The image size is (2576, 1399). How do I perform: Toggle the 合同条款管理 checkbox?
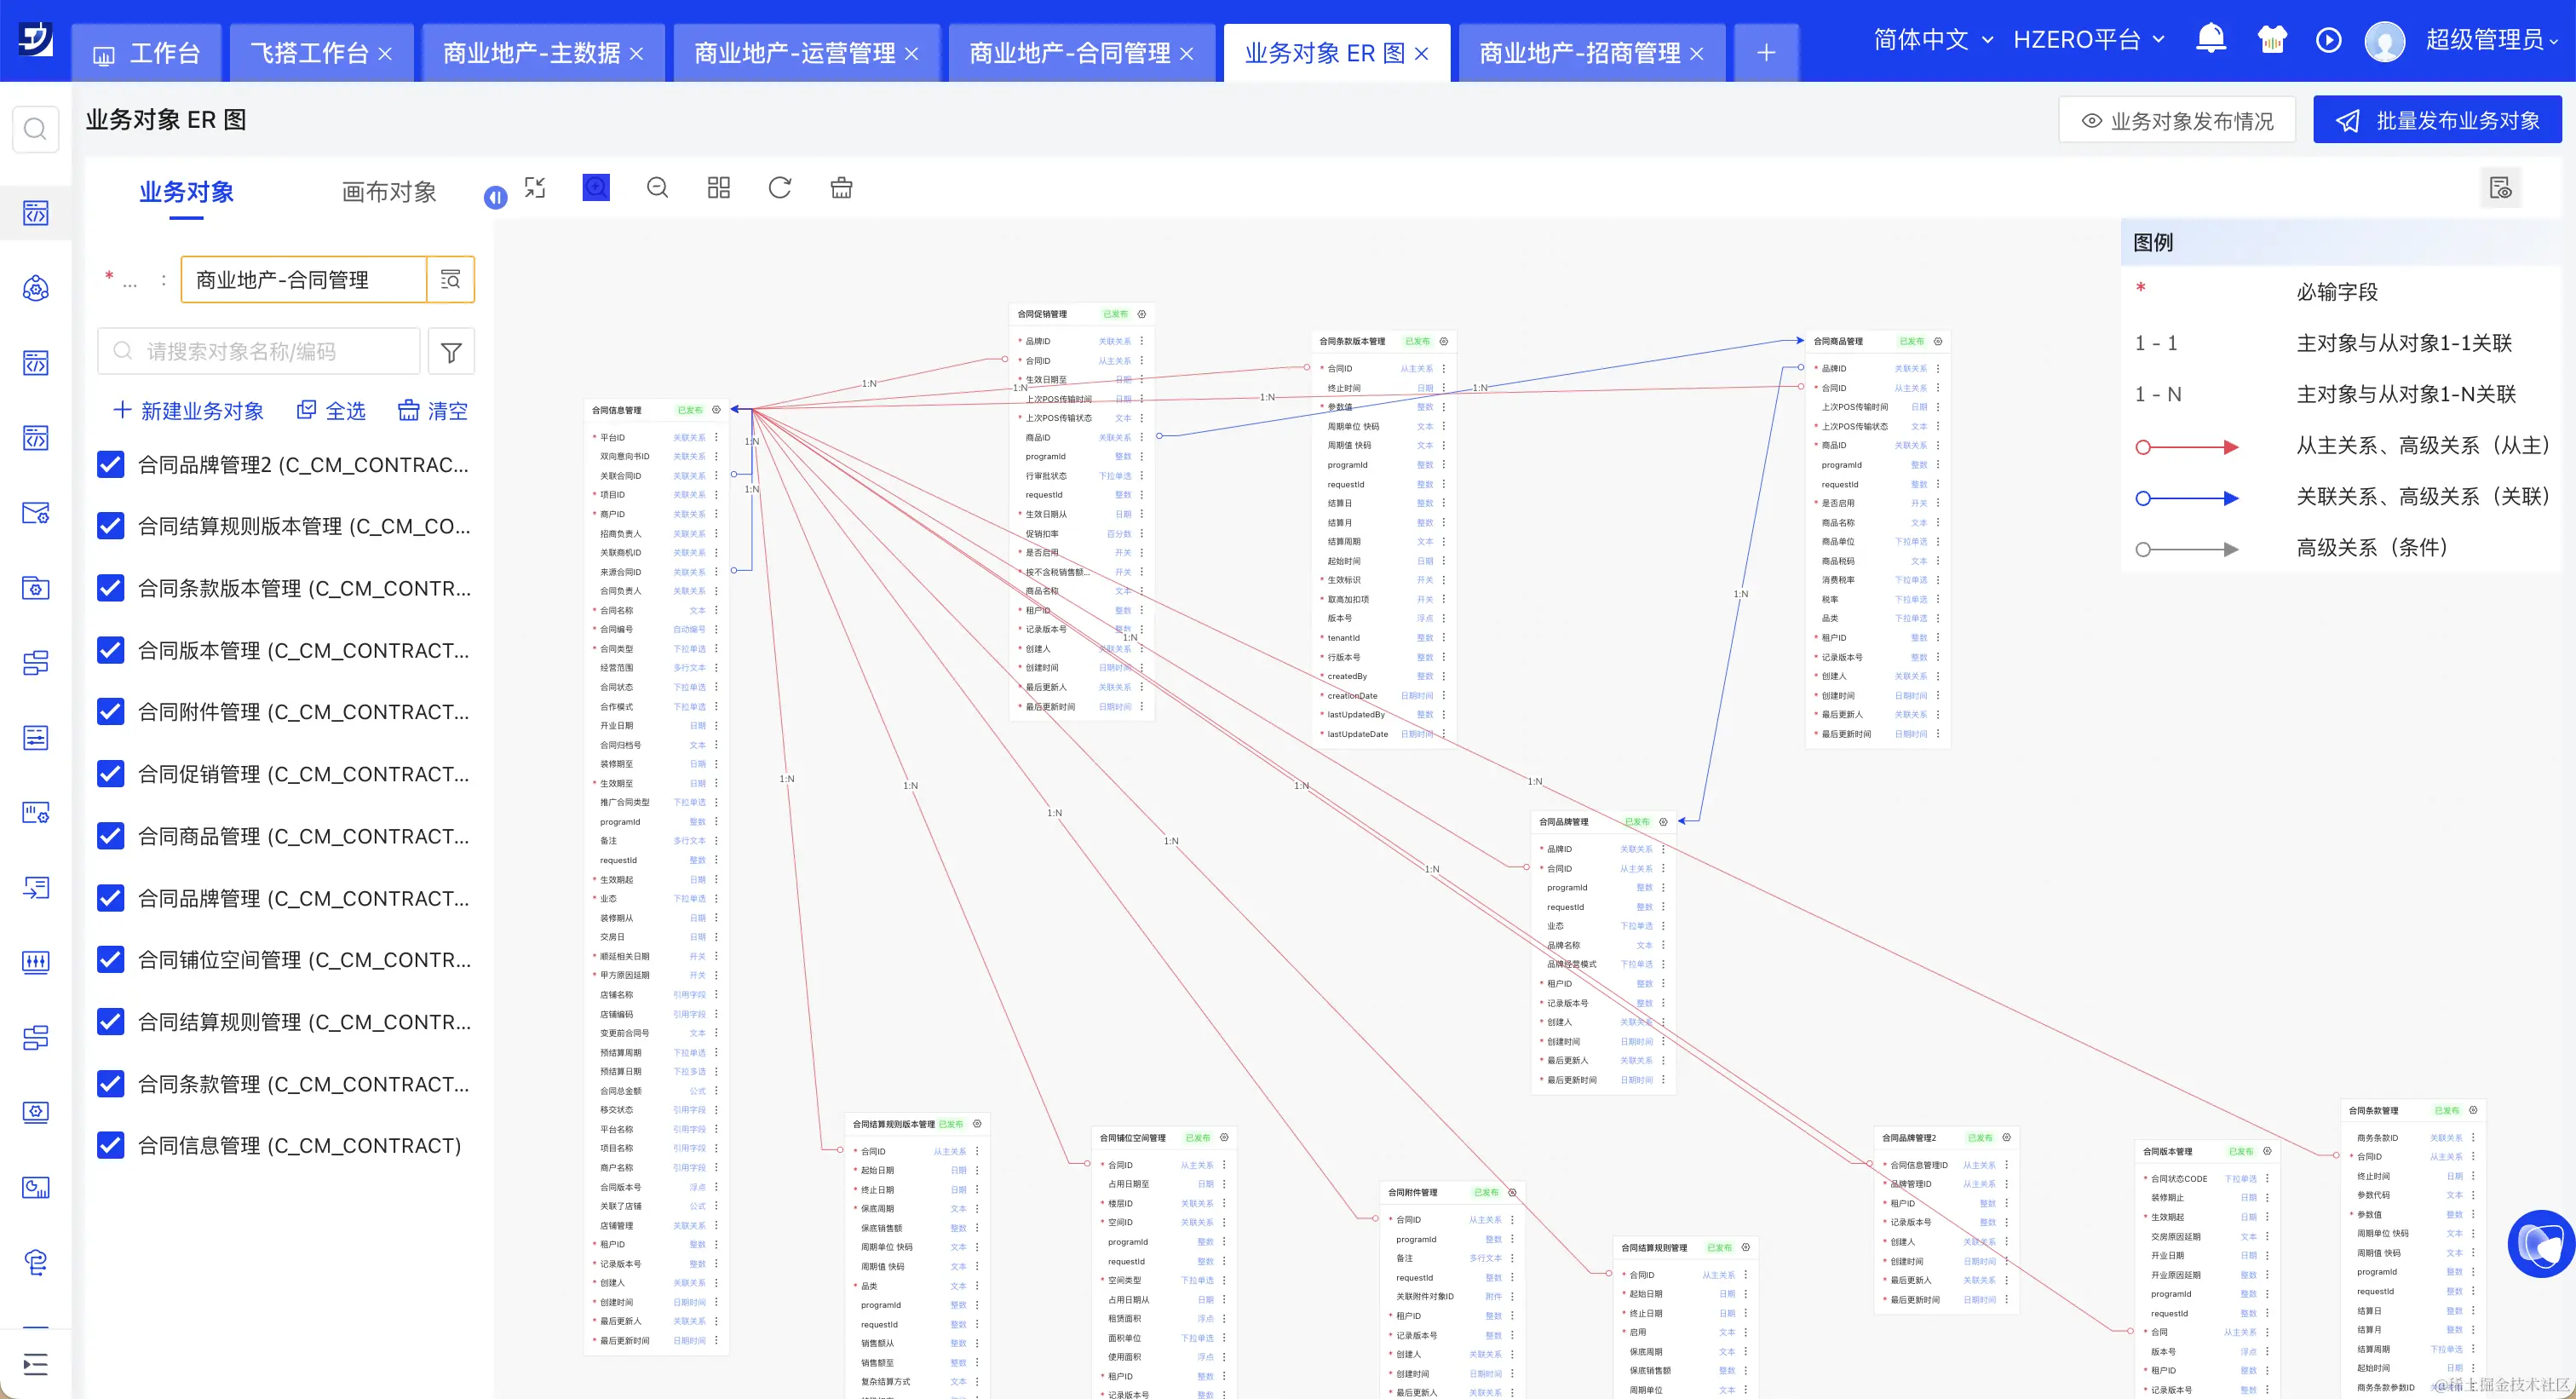pyautogui.click(x=111, y=1084)
